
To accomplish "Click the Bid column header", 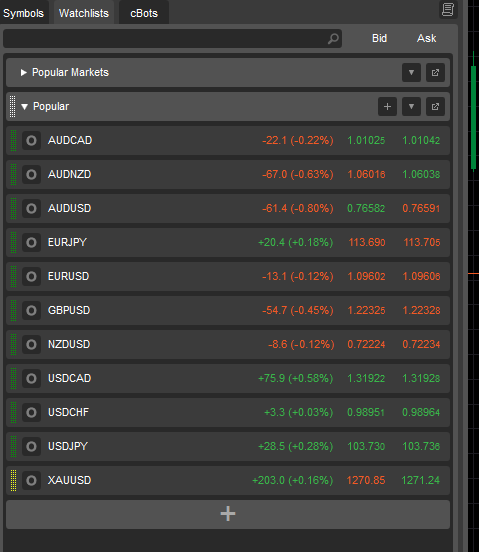I will click(379, 38).
